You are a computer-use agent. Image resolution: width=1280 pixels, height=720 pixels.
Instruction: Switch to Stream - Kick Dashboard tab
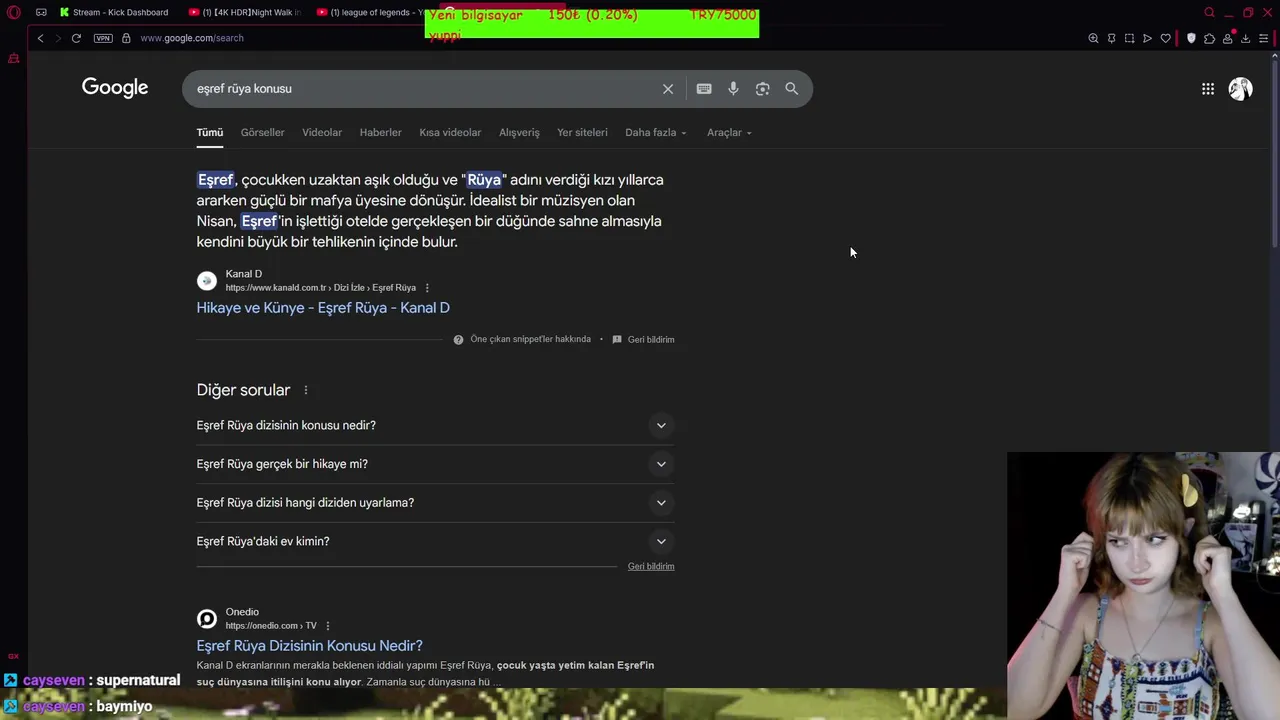115,12
